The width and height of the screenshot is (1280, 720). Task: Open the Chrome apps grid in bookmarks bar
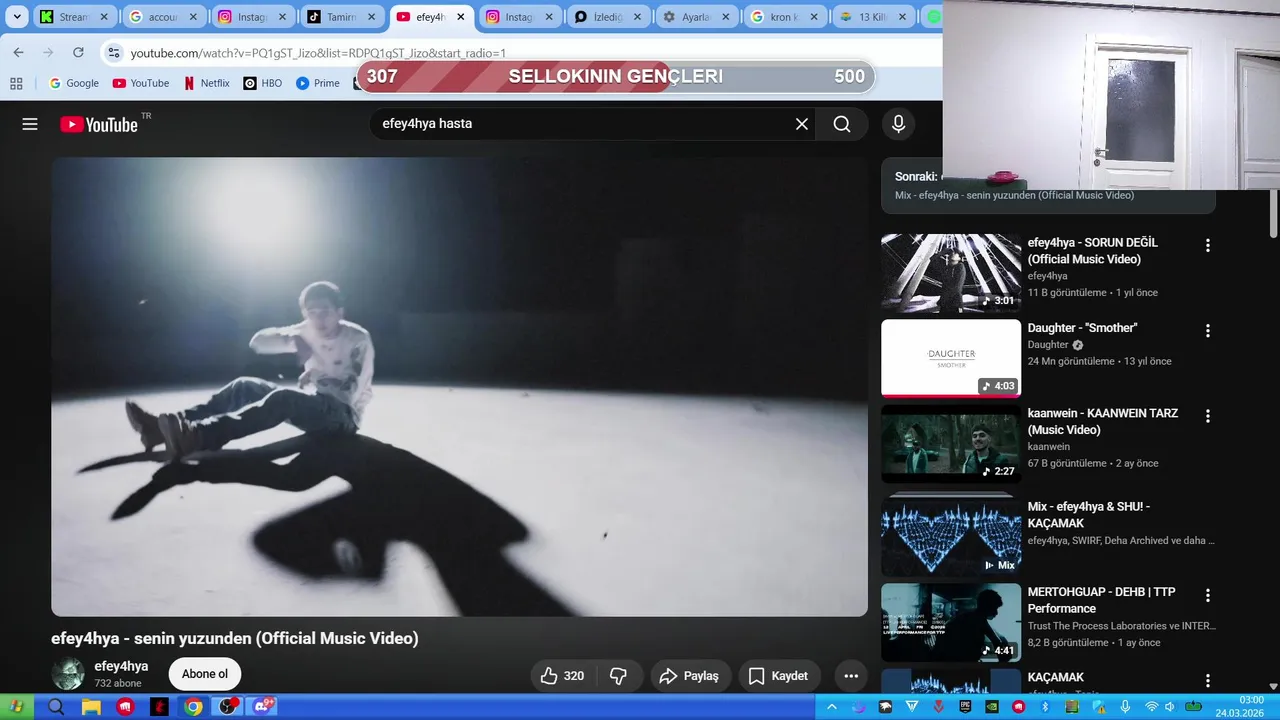(16, 83)
